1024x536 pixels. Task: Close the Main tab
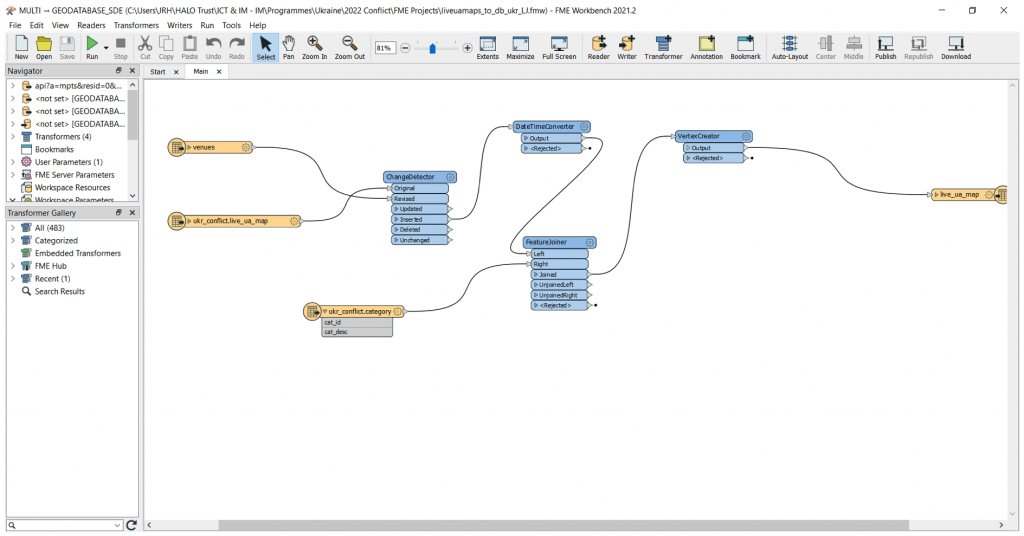pos(219,72)
